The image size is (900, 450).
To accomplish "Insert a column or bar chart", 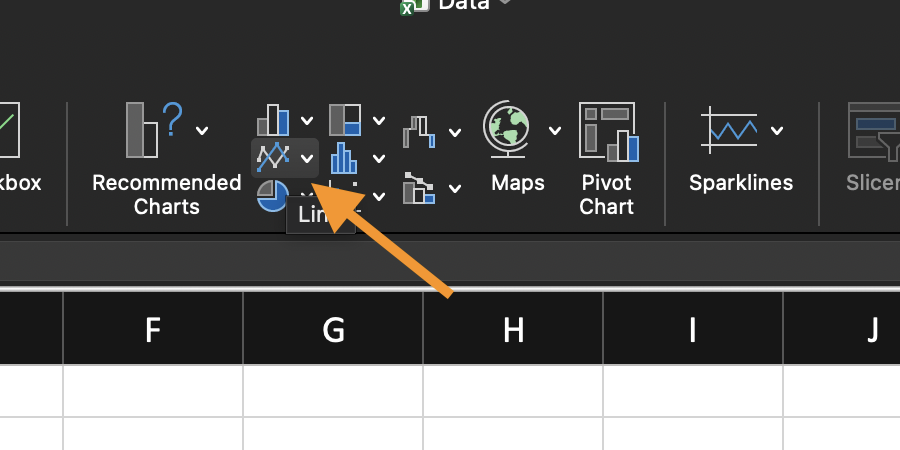I will point(273,121).
